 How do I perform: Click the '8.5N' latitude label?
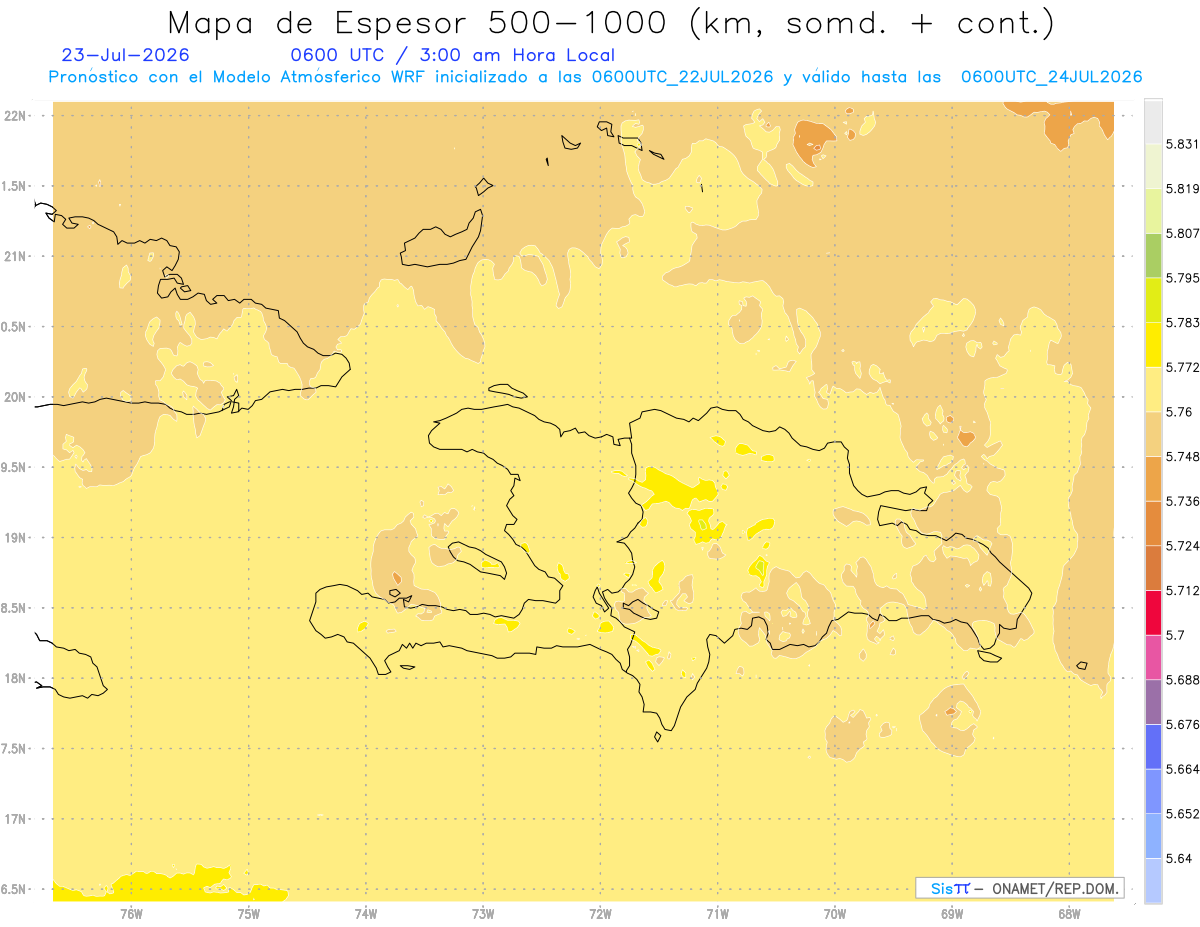[x=14, y=608]
